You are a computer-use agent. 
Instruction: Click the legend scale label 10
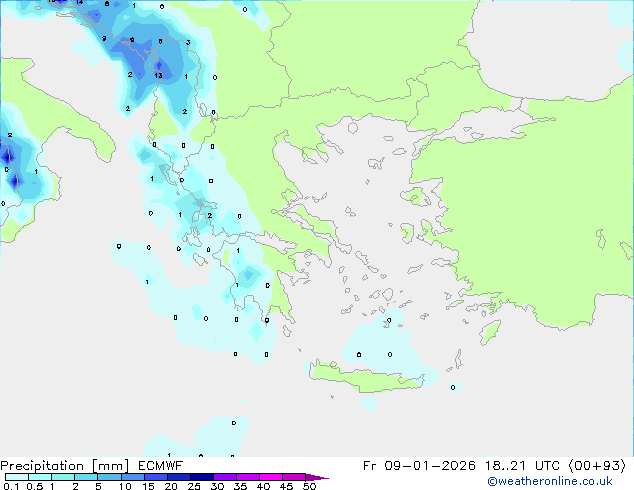125,486
